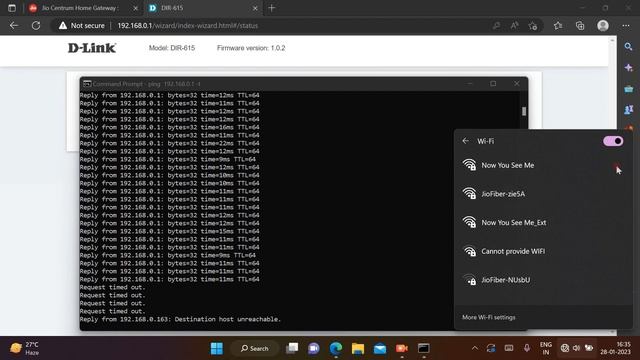The height and width of the screenshot is (360, 640).
Task: Activate Read aloud icon in address bar
Action: pyautogui.click(x=514, y=26)
